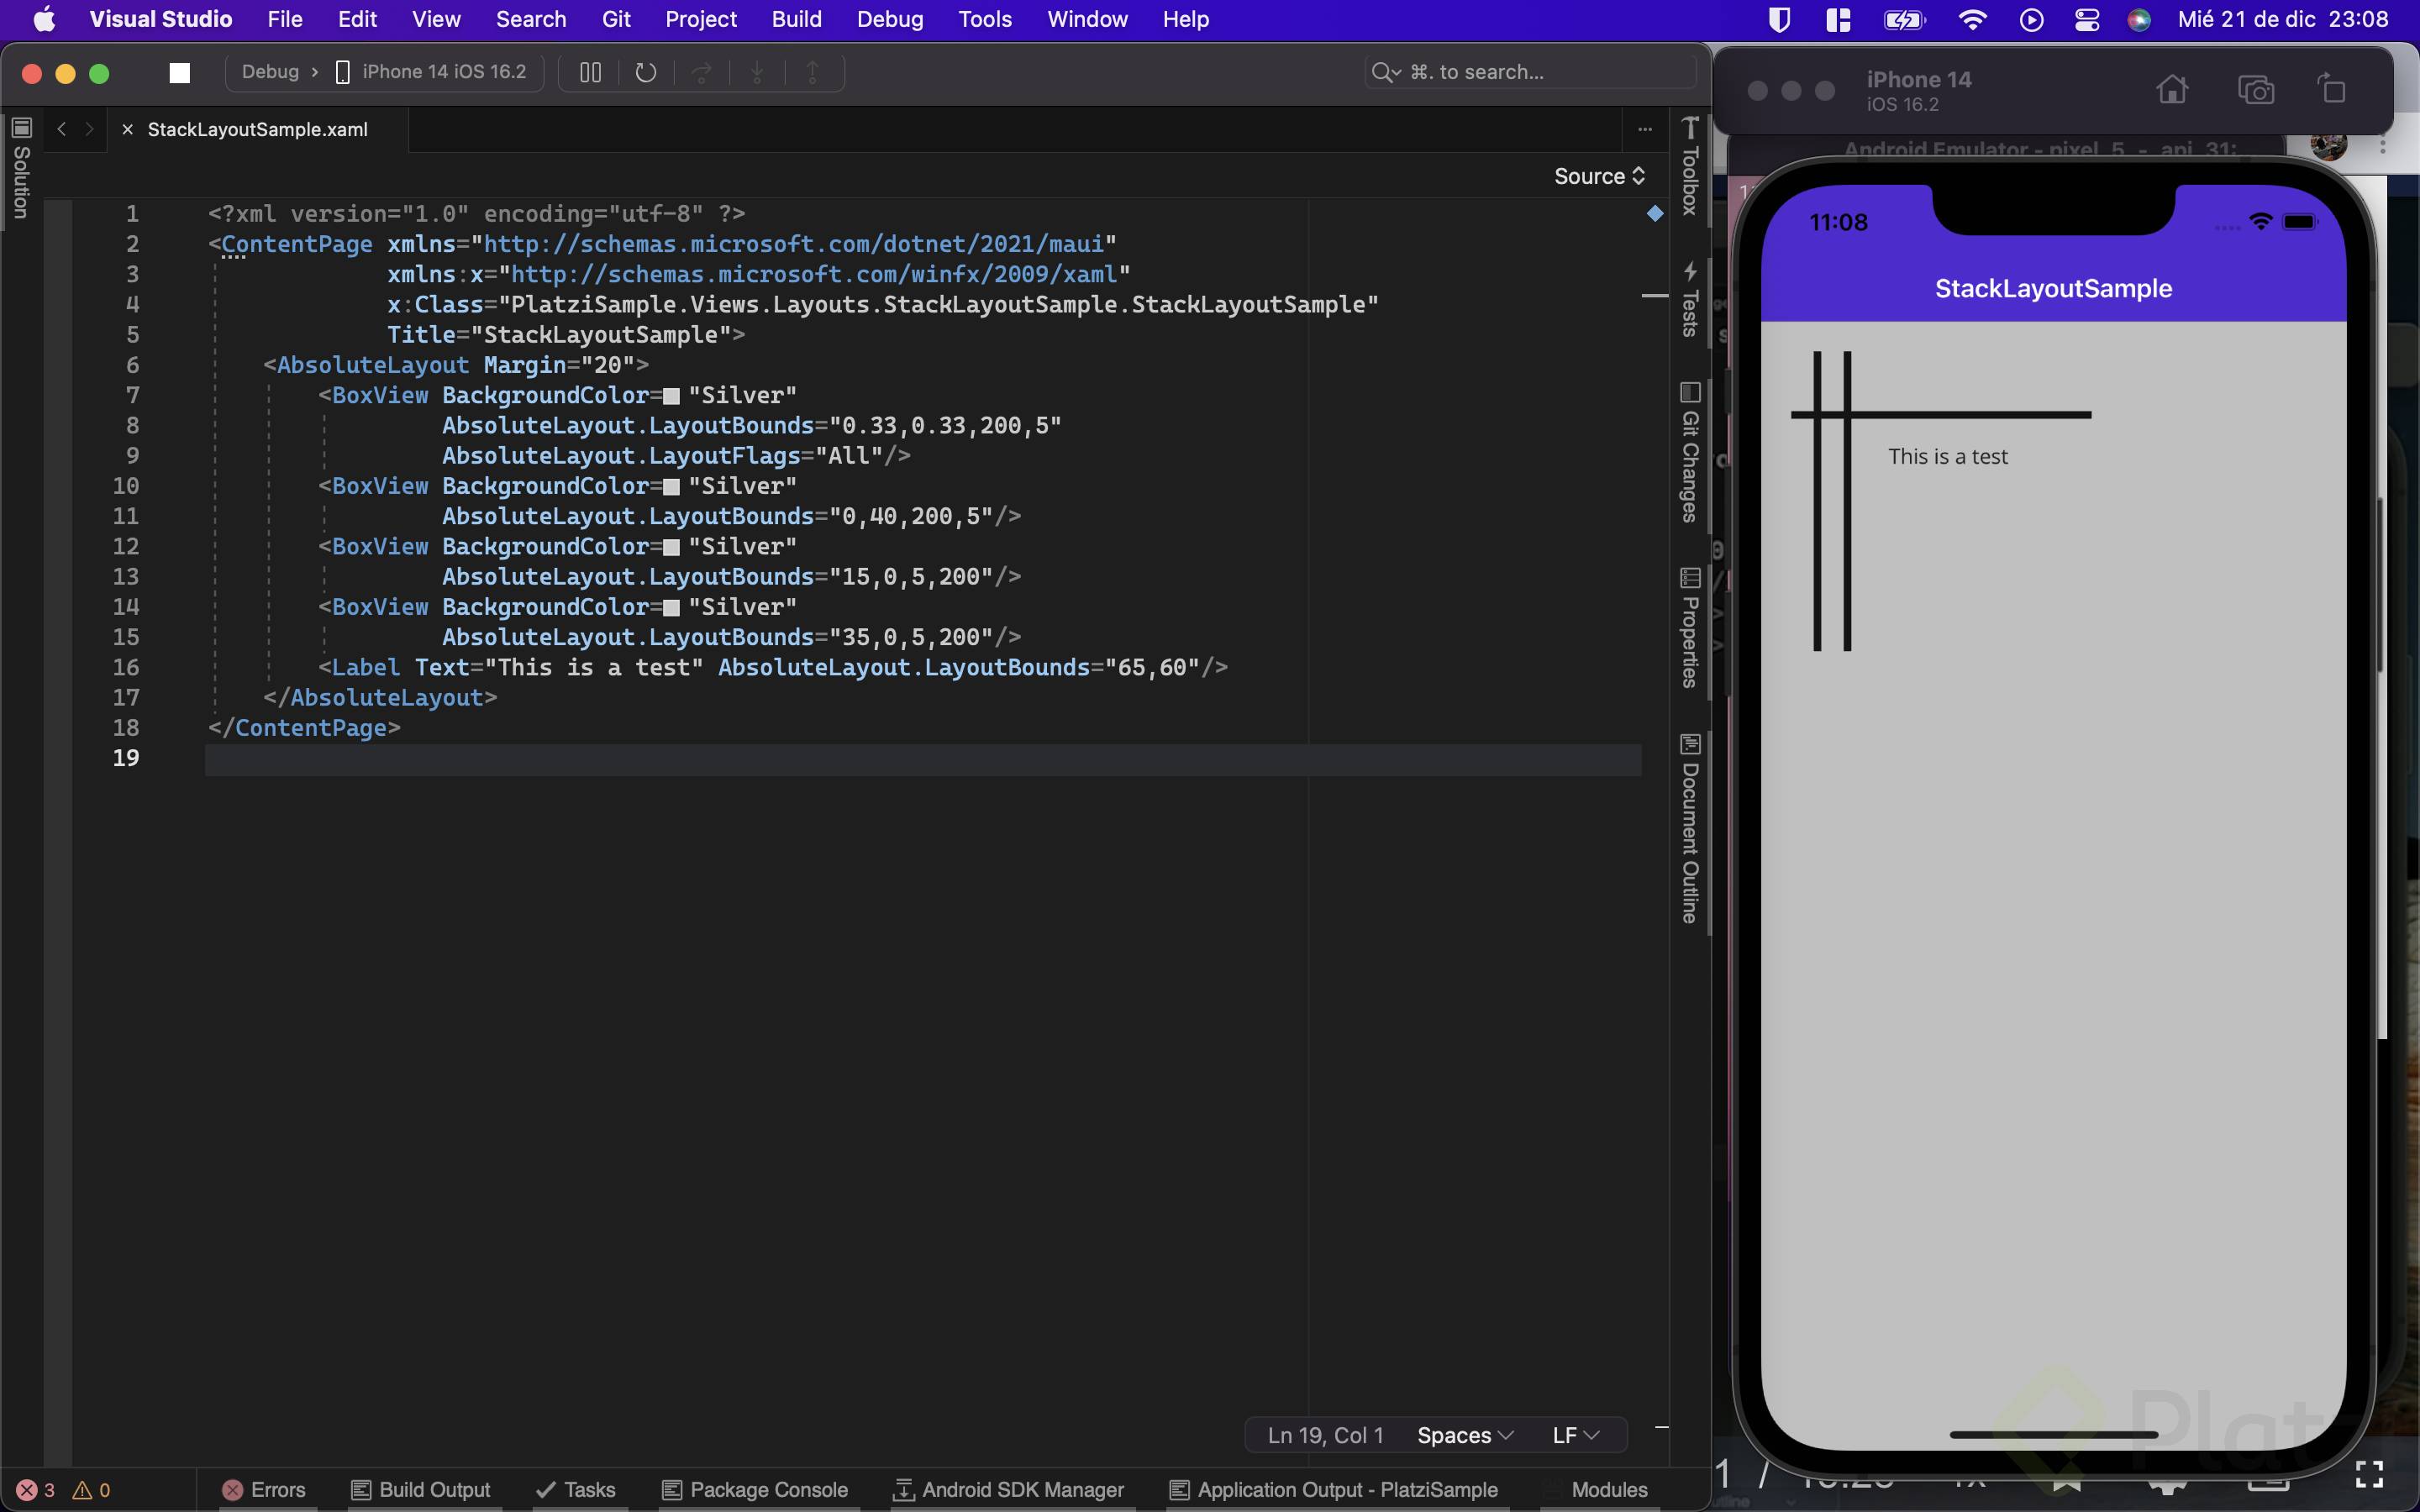This screenshot has width=2420, height=1512.
Task: Click the restart debugging circular arrow
Action: tap(646, 73)
